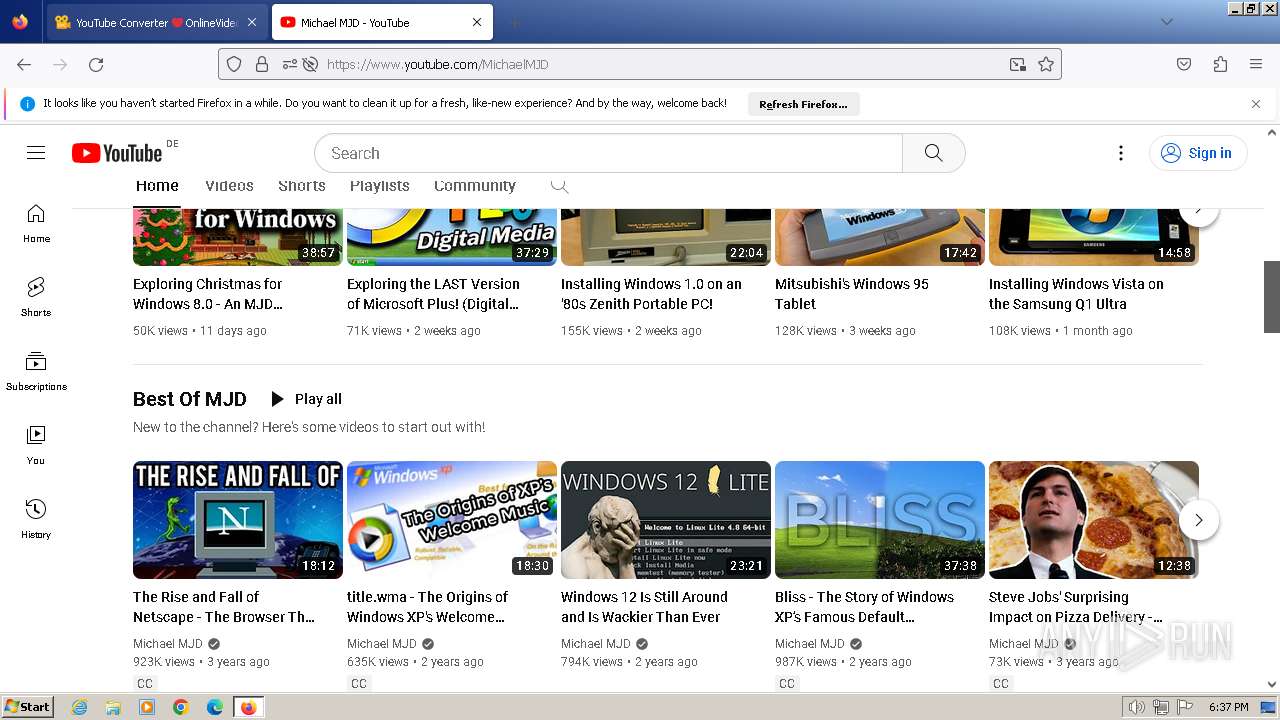Close the Michael MJD YouTube tab
1280x720 pixels.
click(477, 22)
